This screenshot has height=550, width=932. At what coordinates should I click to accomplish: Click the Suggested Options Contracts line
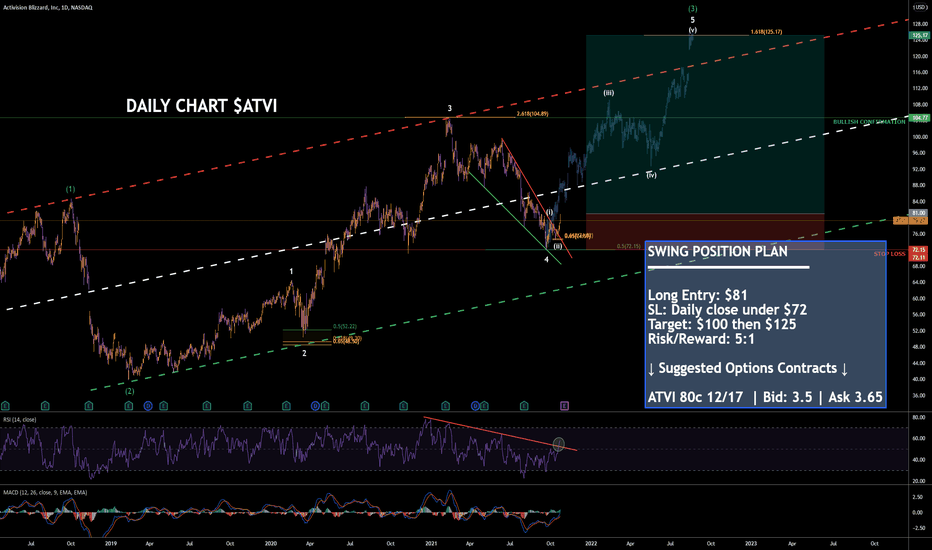[x=748, y=368]
